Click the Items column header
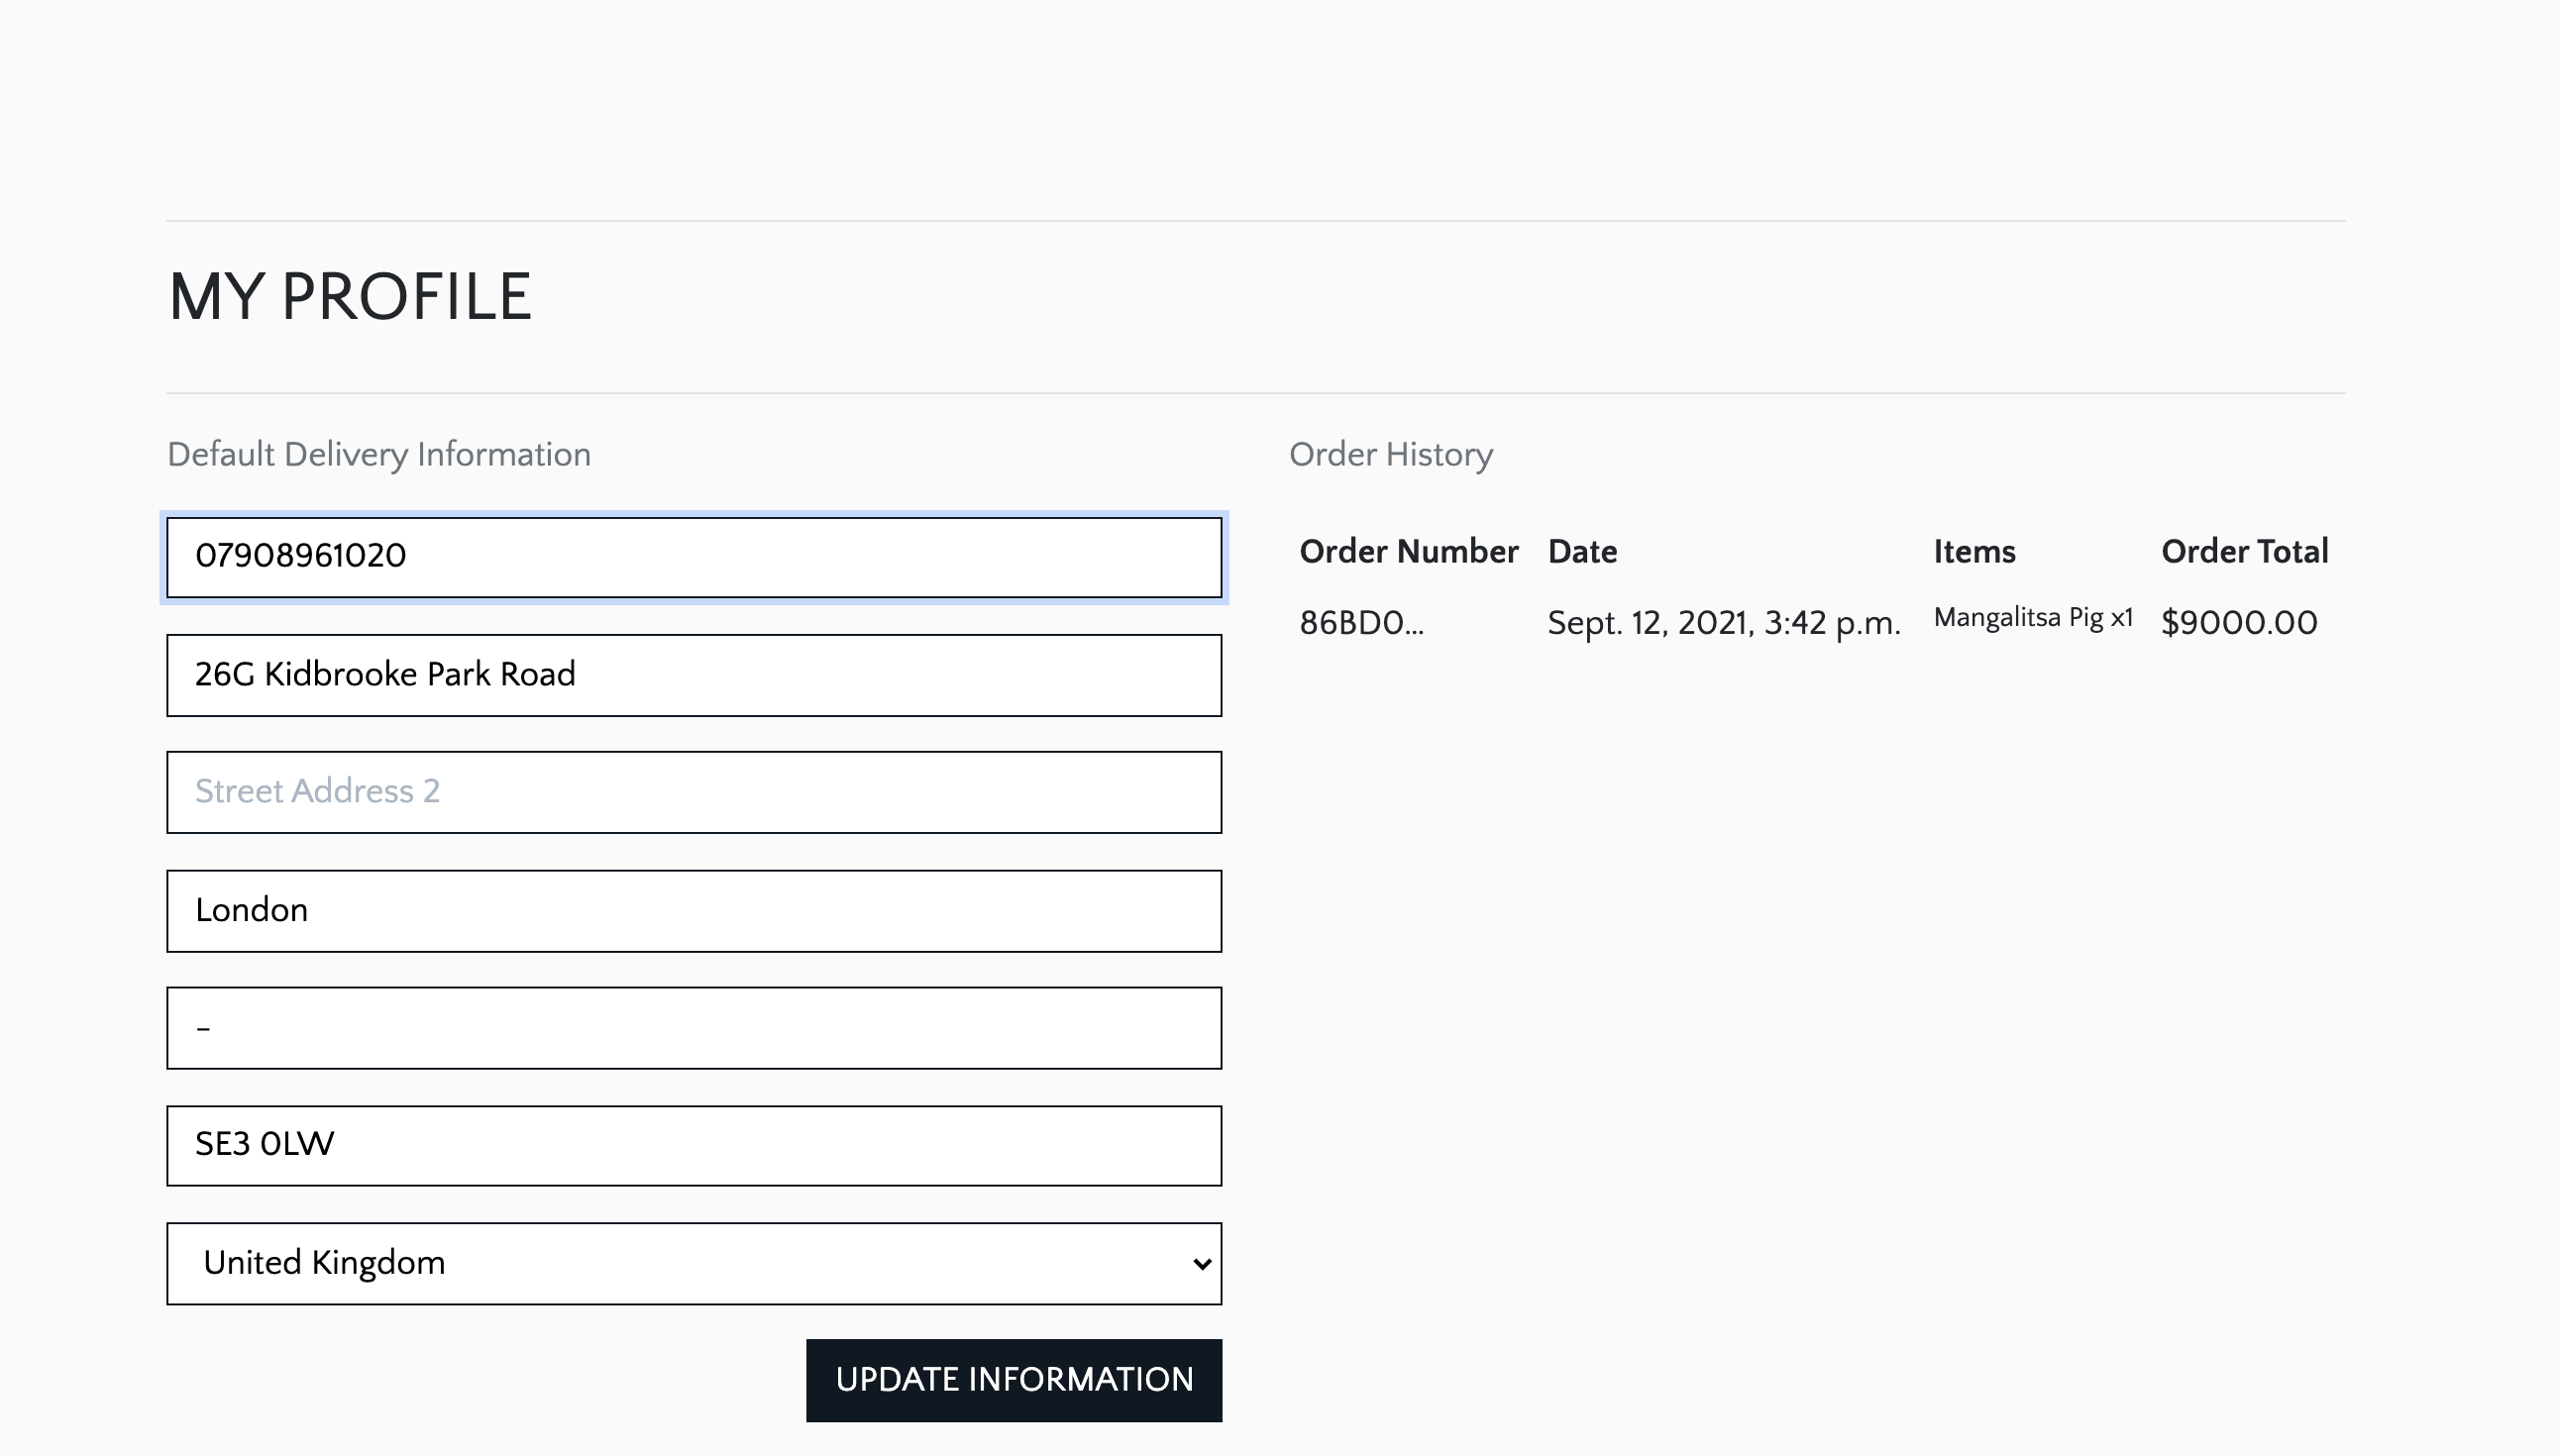Viewport: 2560px width, 1456px height. pos(1974,552)
